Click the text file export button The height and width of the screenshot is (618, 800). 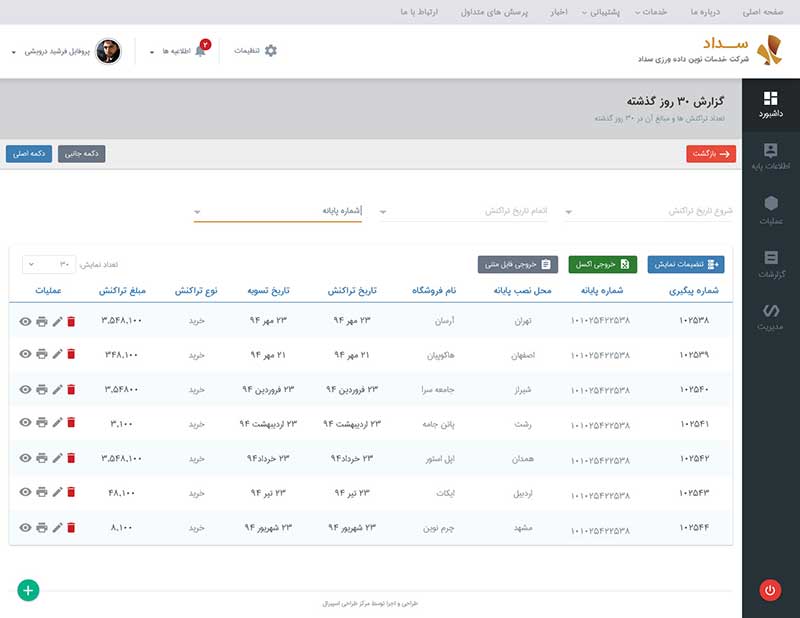[x=518, y=264]
